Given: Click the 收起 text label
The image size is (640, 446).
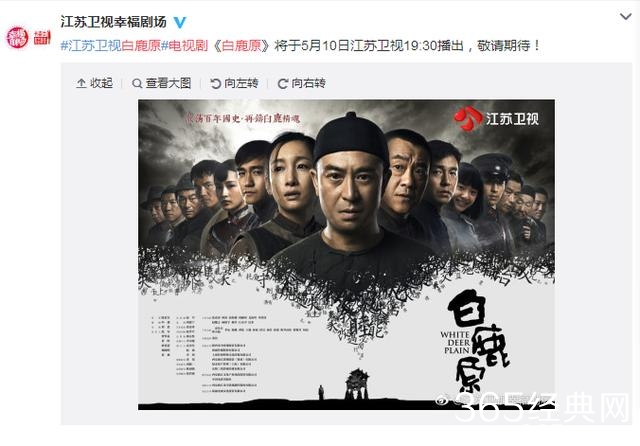Looking at the screenshot, I should coord(101,83).
